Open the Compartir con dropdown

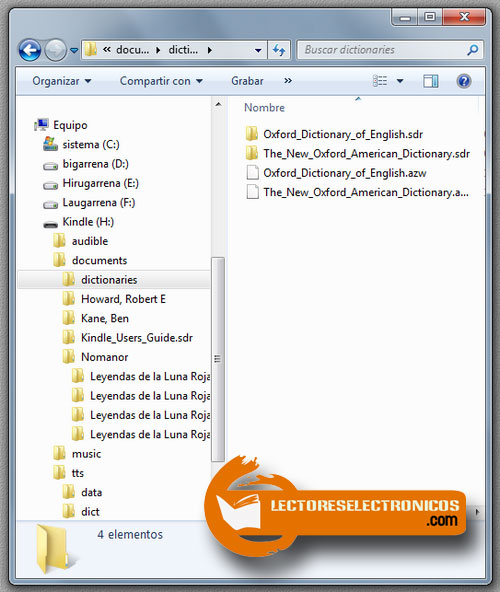click(x=161, y=81)
